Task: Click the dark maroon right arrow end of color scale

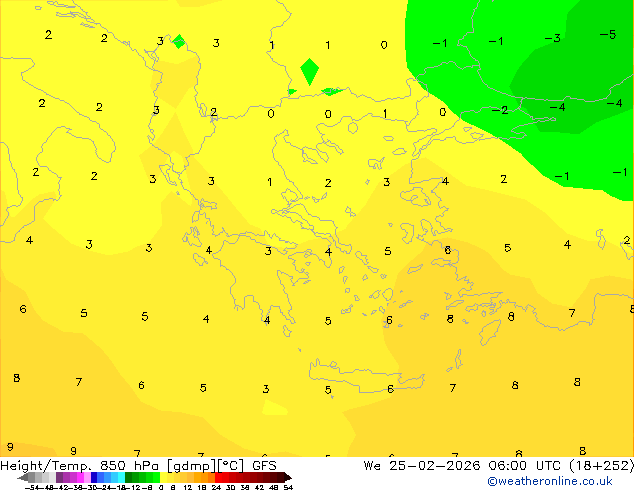Action: (x=287, y=478)
